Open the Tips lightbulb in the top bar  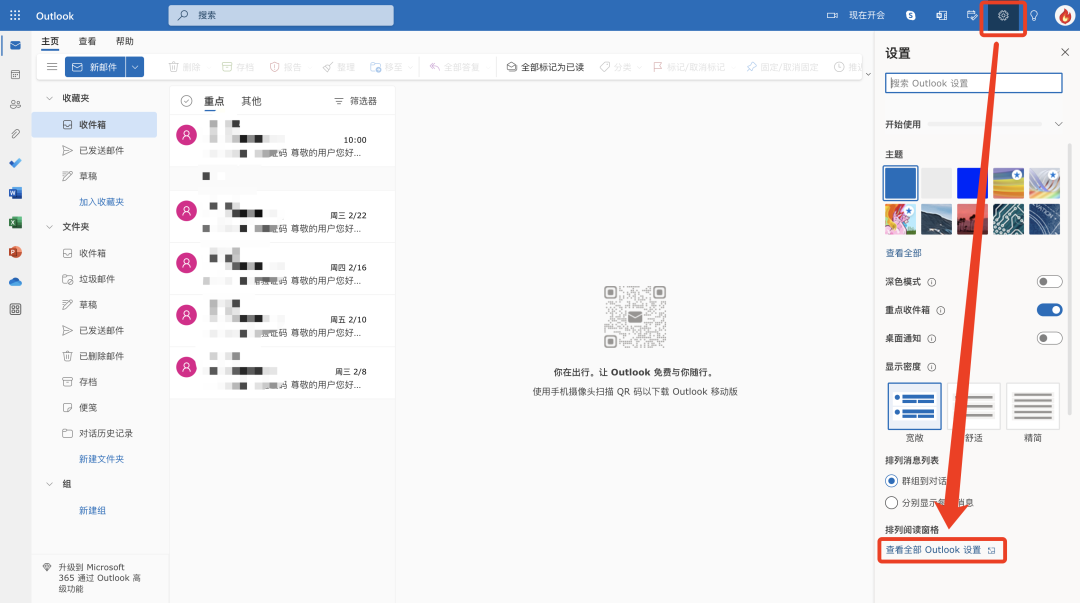pyautogui.click(x=1033, y=15)
